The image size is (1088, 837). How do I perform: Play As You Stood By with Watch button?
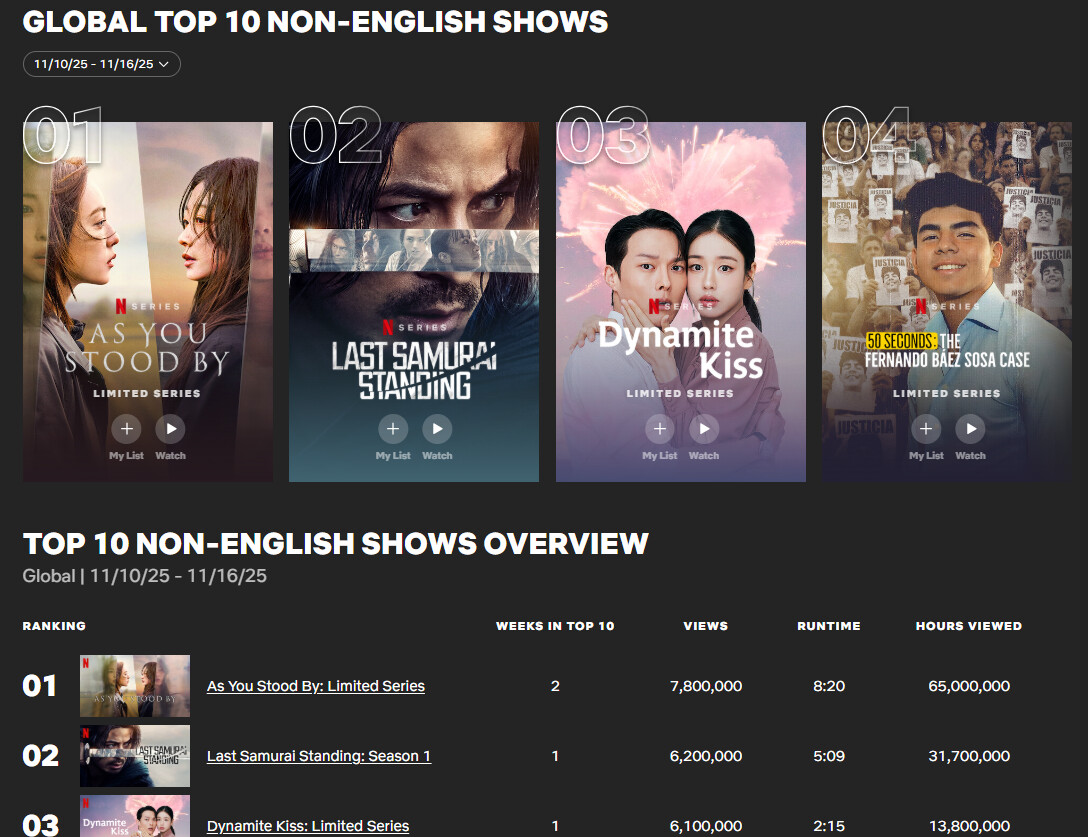(x=171, y=429)
